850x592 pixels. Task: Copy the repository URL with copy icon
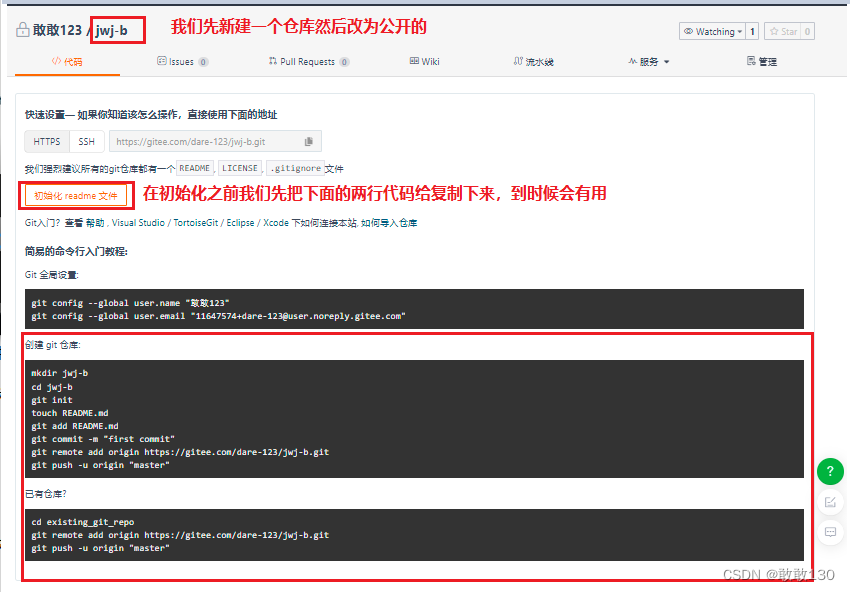click(309, 141)
